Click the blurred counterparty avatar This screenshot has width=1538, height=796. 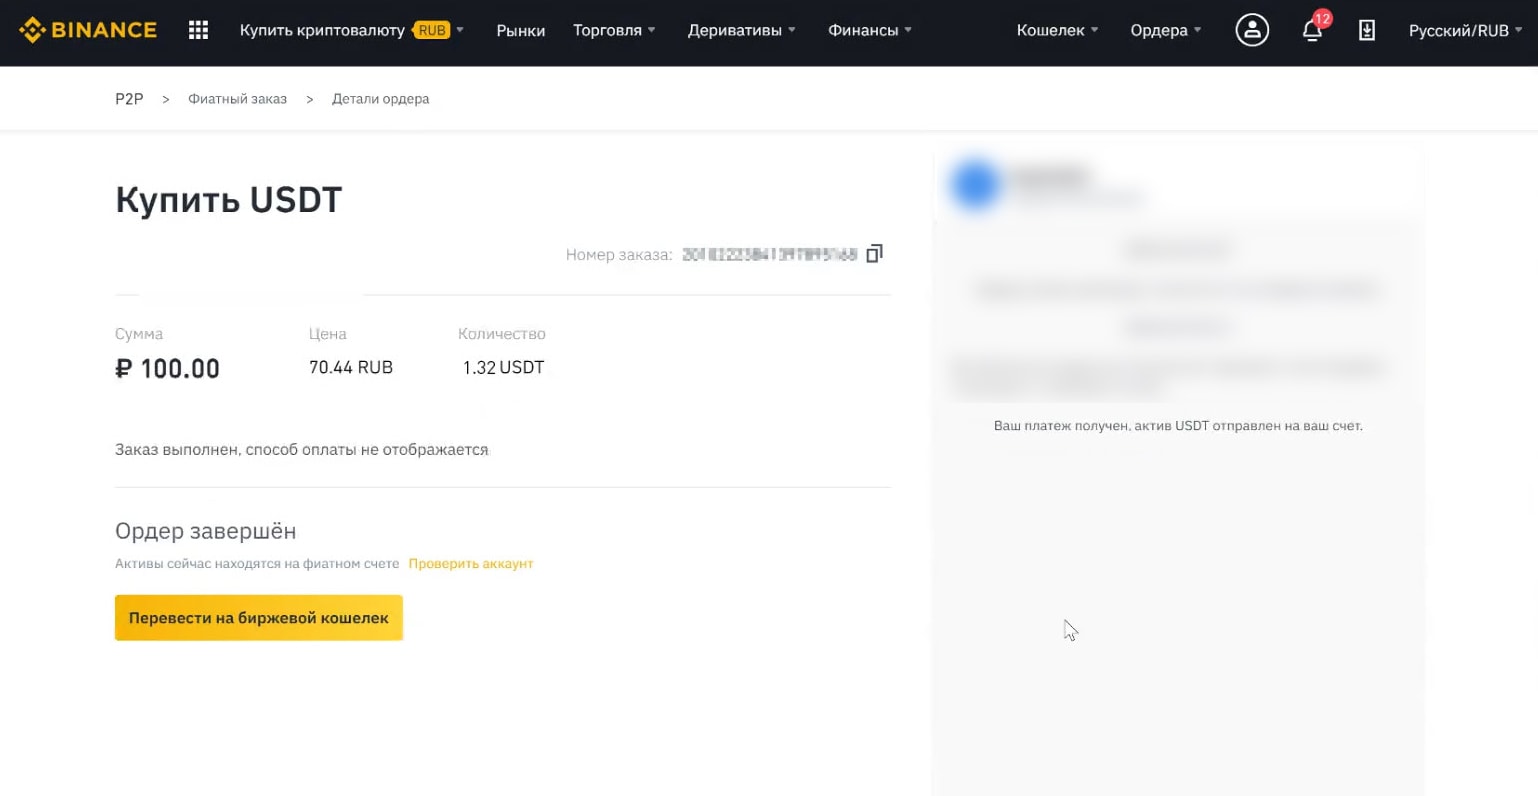point(975,185)
